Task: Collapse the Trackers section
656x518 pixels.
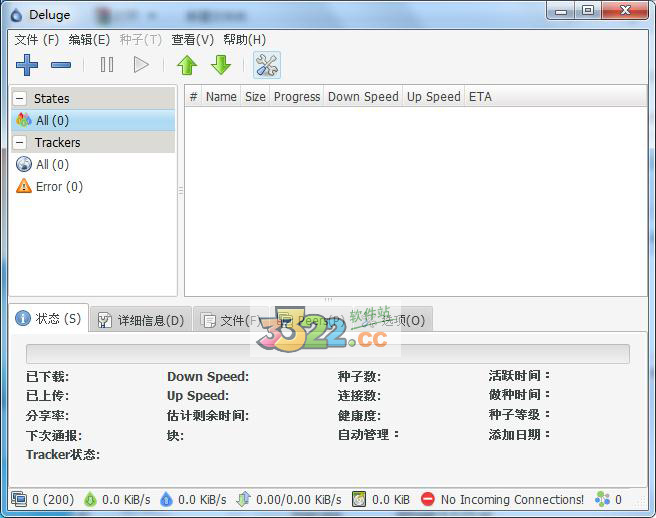Action: coord(20,143)
